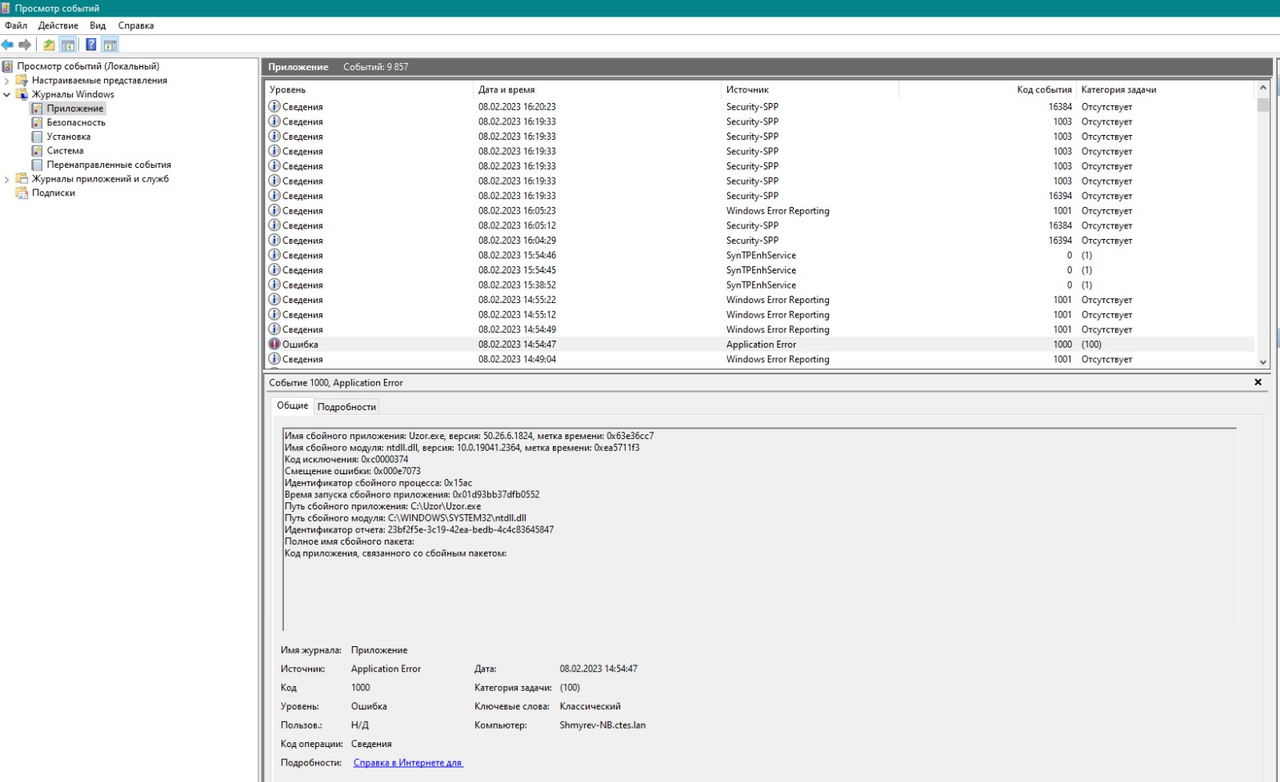This screenshot has width=1280, height=782.
Task: Open the Вид menu
Action: 98,25
